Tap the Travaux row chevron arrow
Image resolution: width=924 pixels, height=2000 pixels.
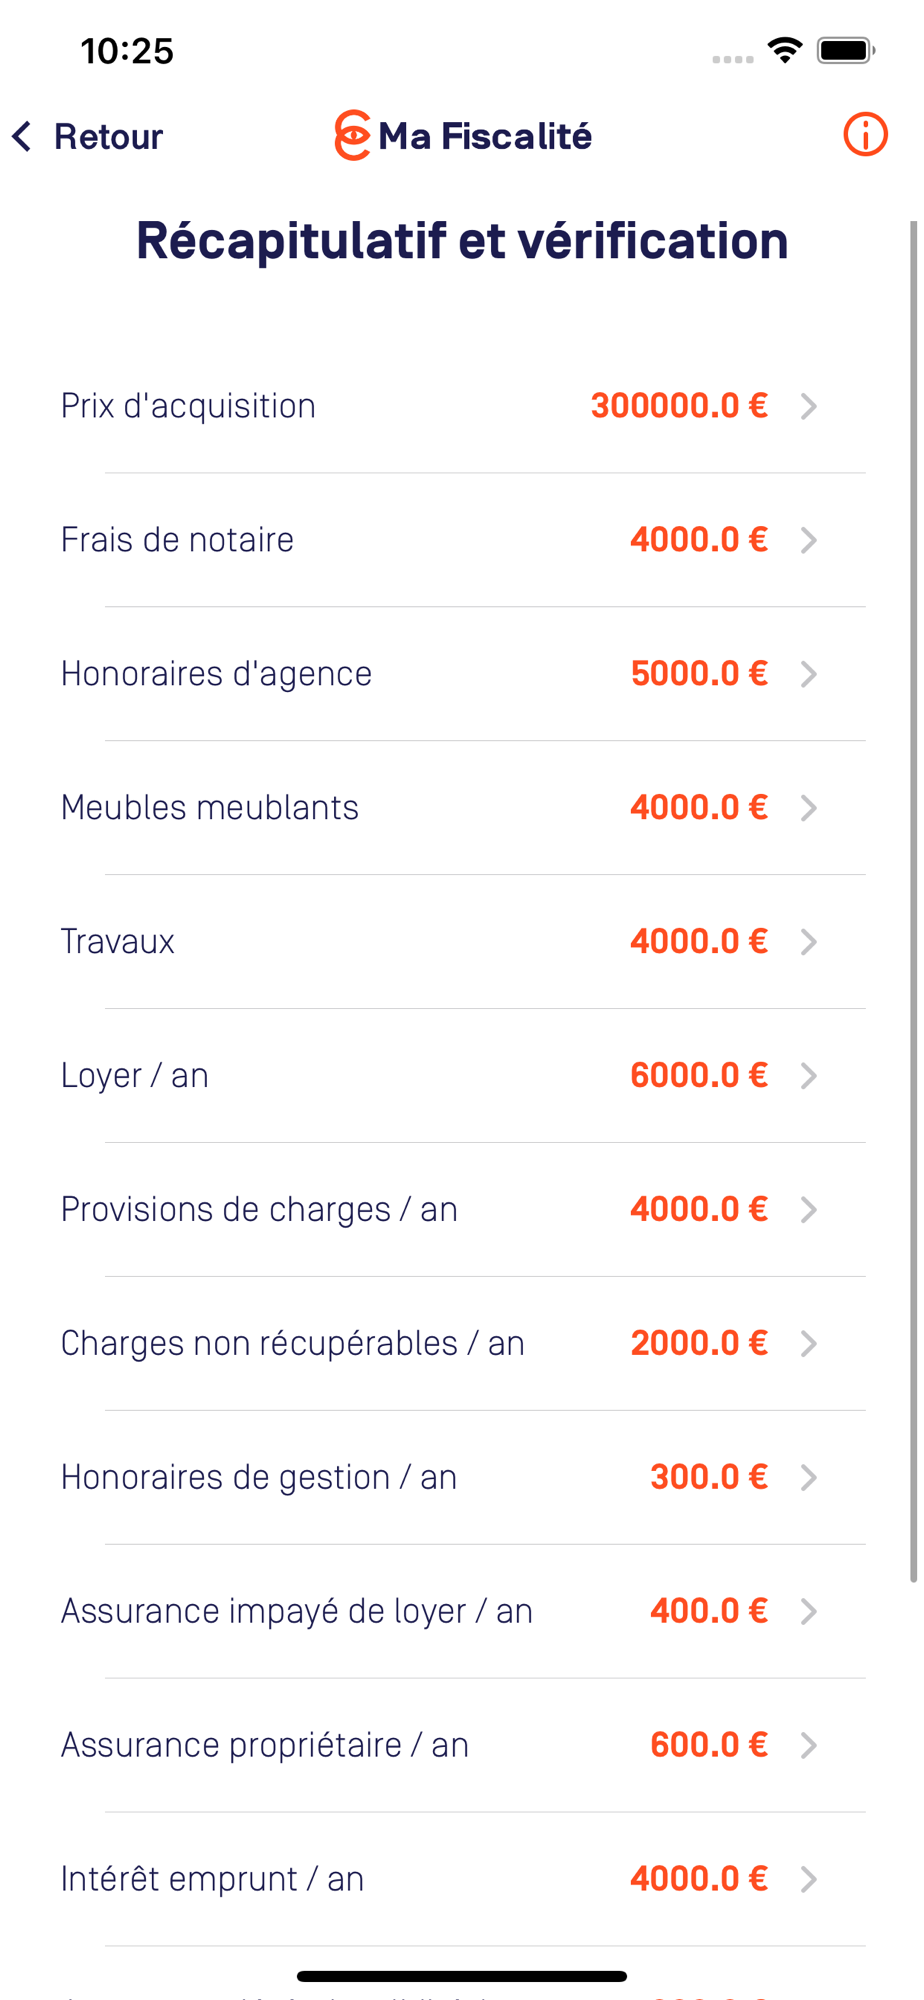pyautogui.click(x=809, y=942)
